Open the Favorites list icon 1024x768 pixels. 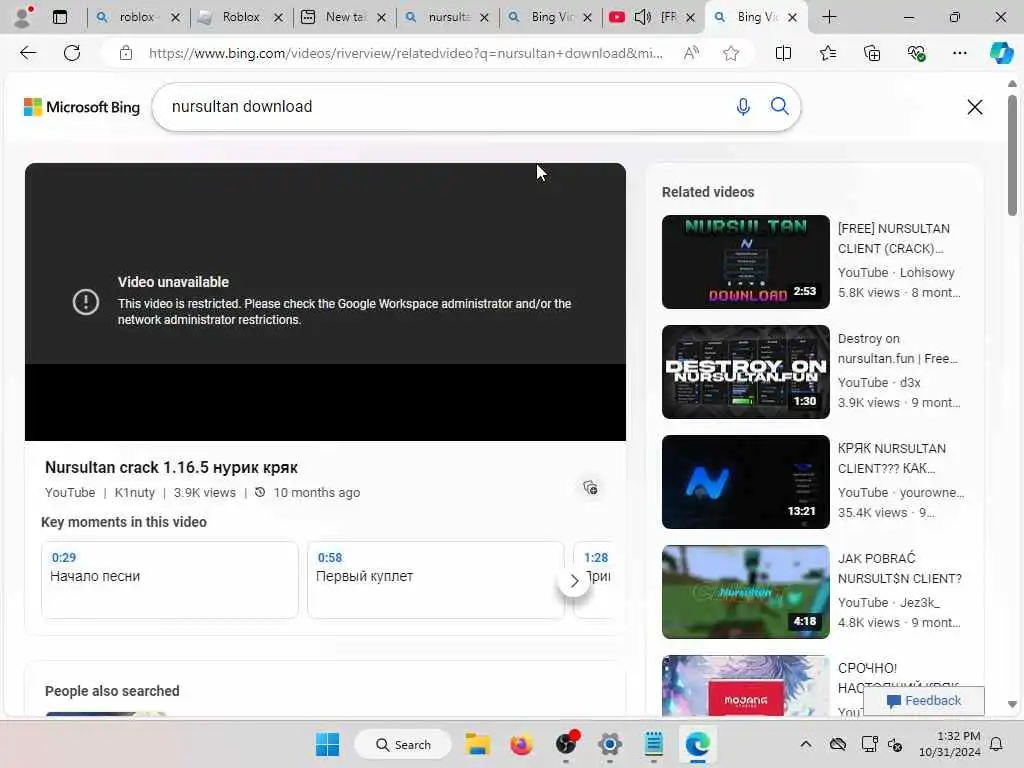(x=827, y=53)
